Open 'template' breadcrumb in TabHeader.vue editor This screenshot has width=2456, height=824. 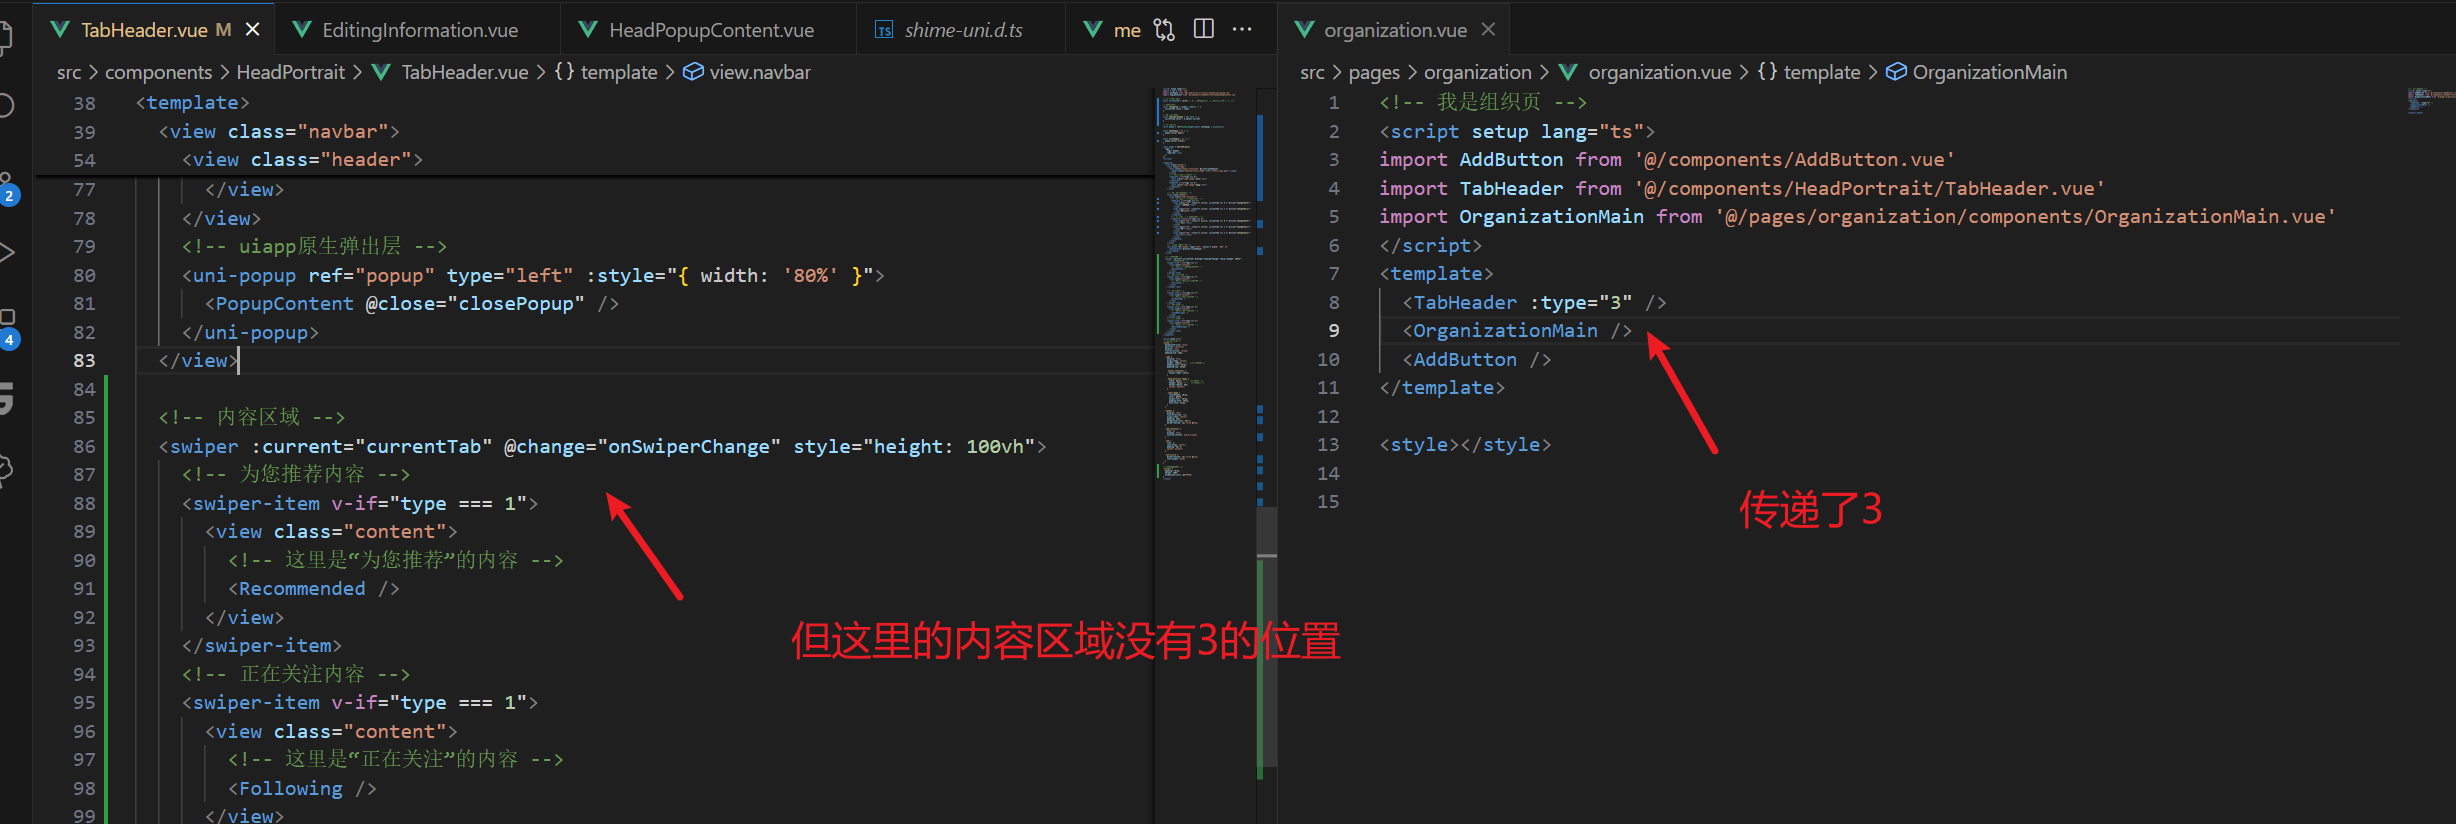[x=618, y=72]
